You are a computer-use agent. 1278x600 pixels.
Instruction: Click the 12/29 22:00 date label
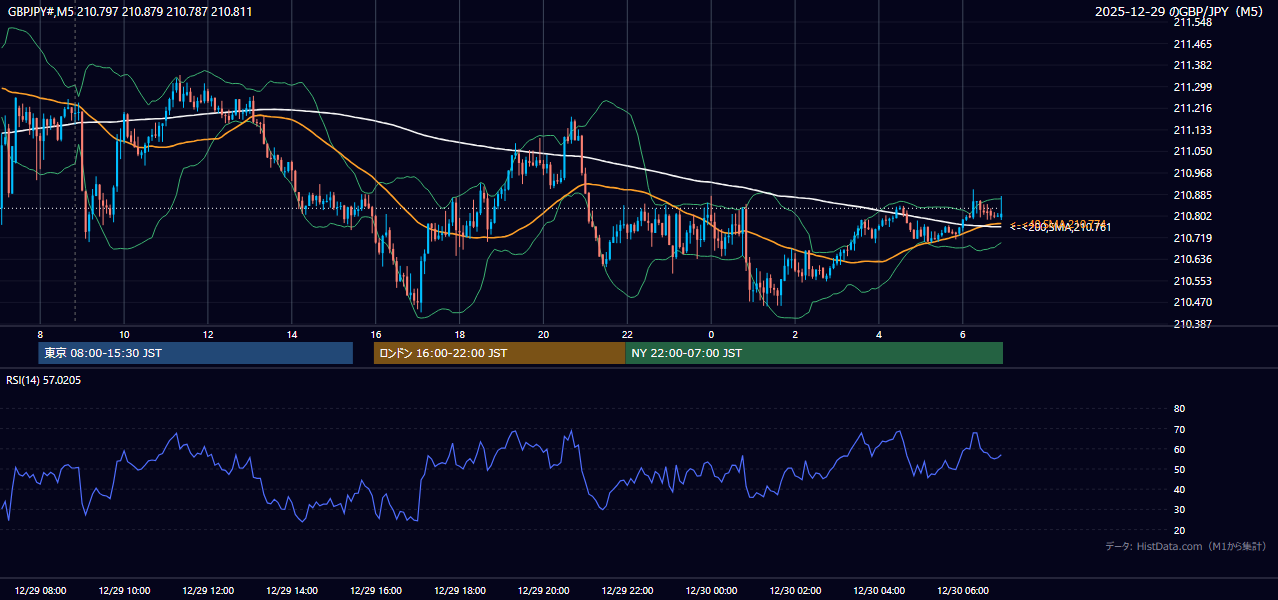(628, 590)
